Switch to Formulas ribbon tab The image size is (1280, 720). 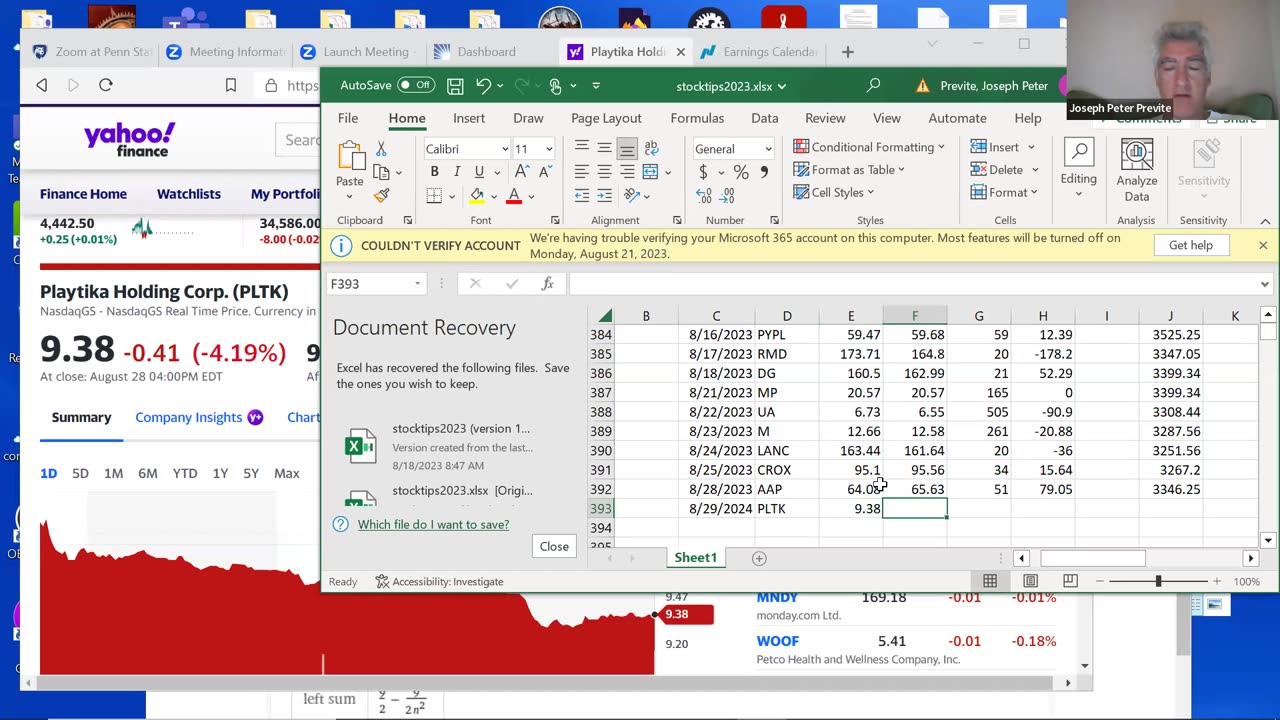697,118
